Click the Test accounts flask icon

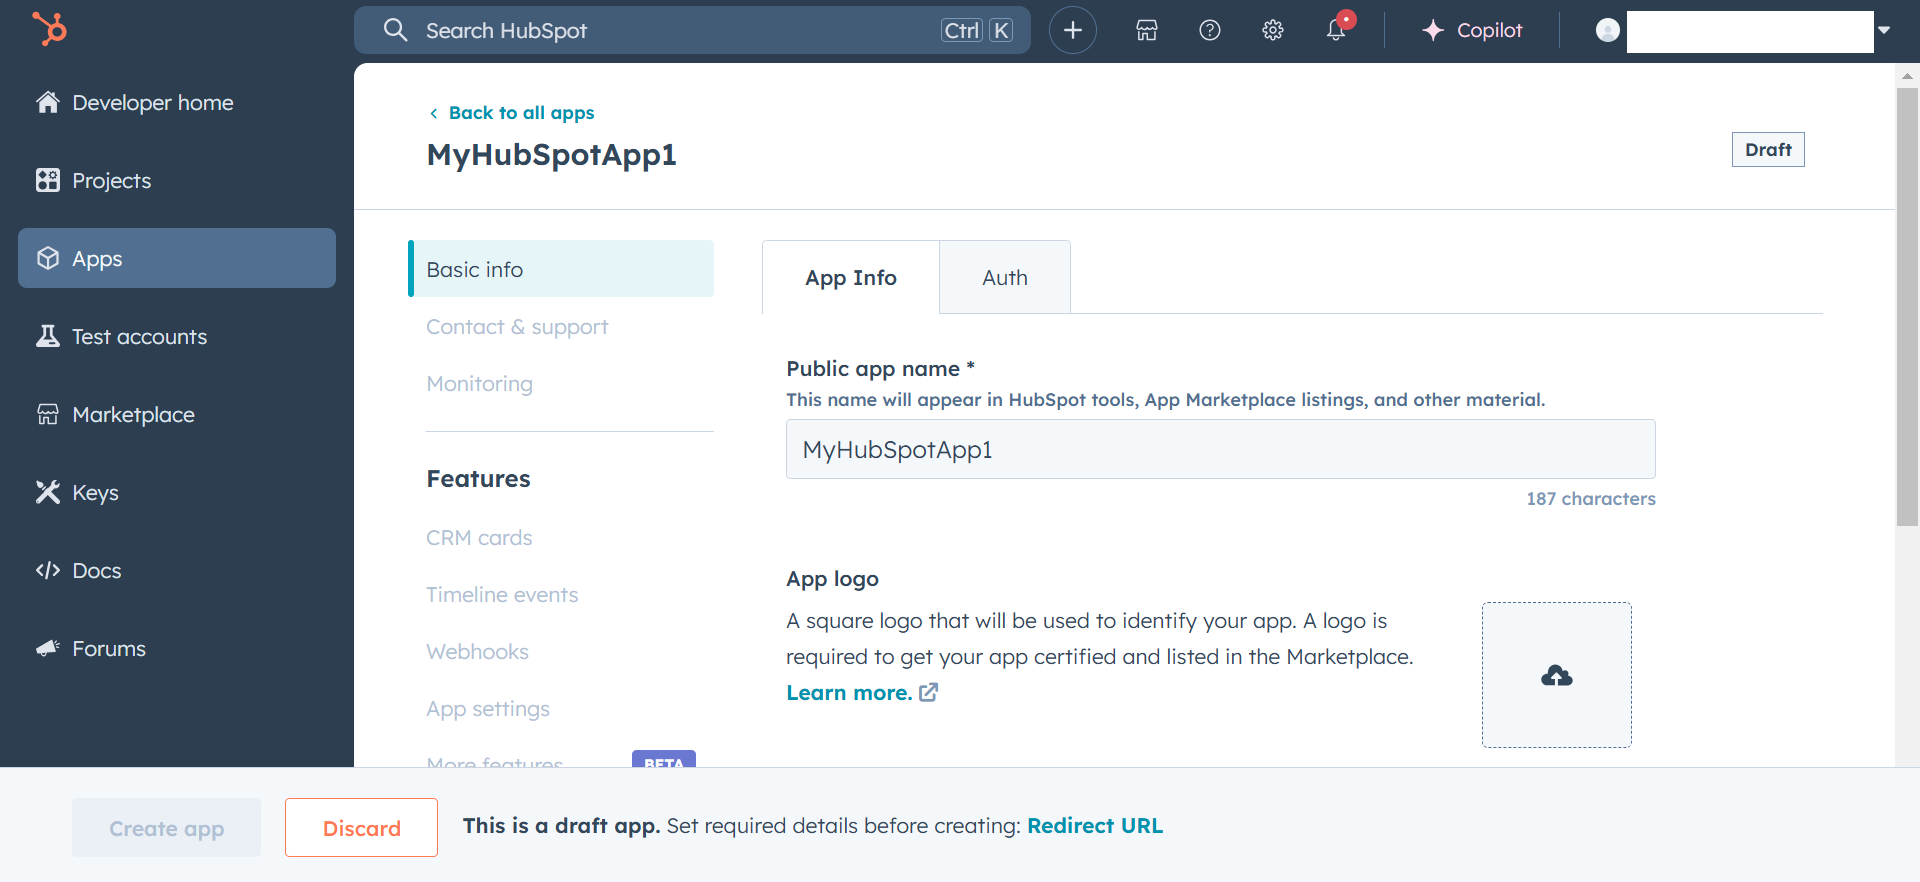pyautogui.click(x=48, y=336)
